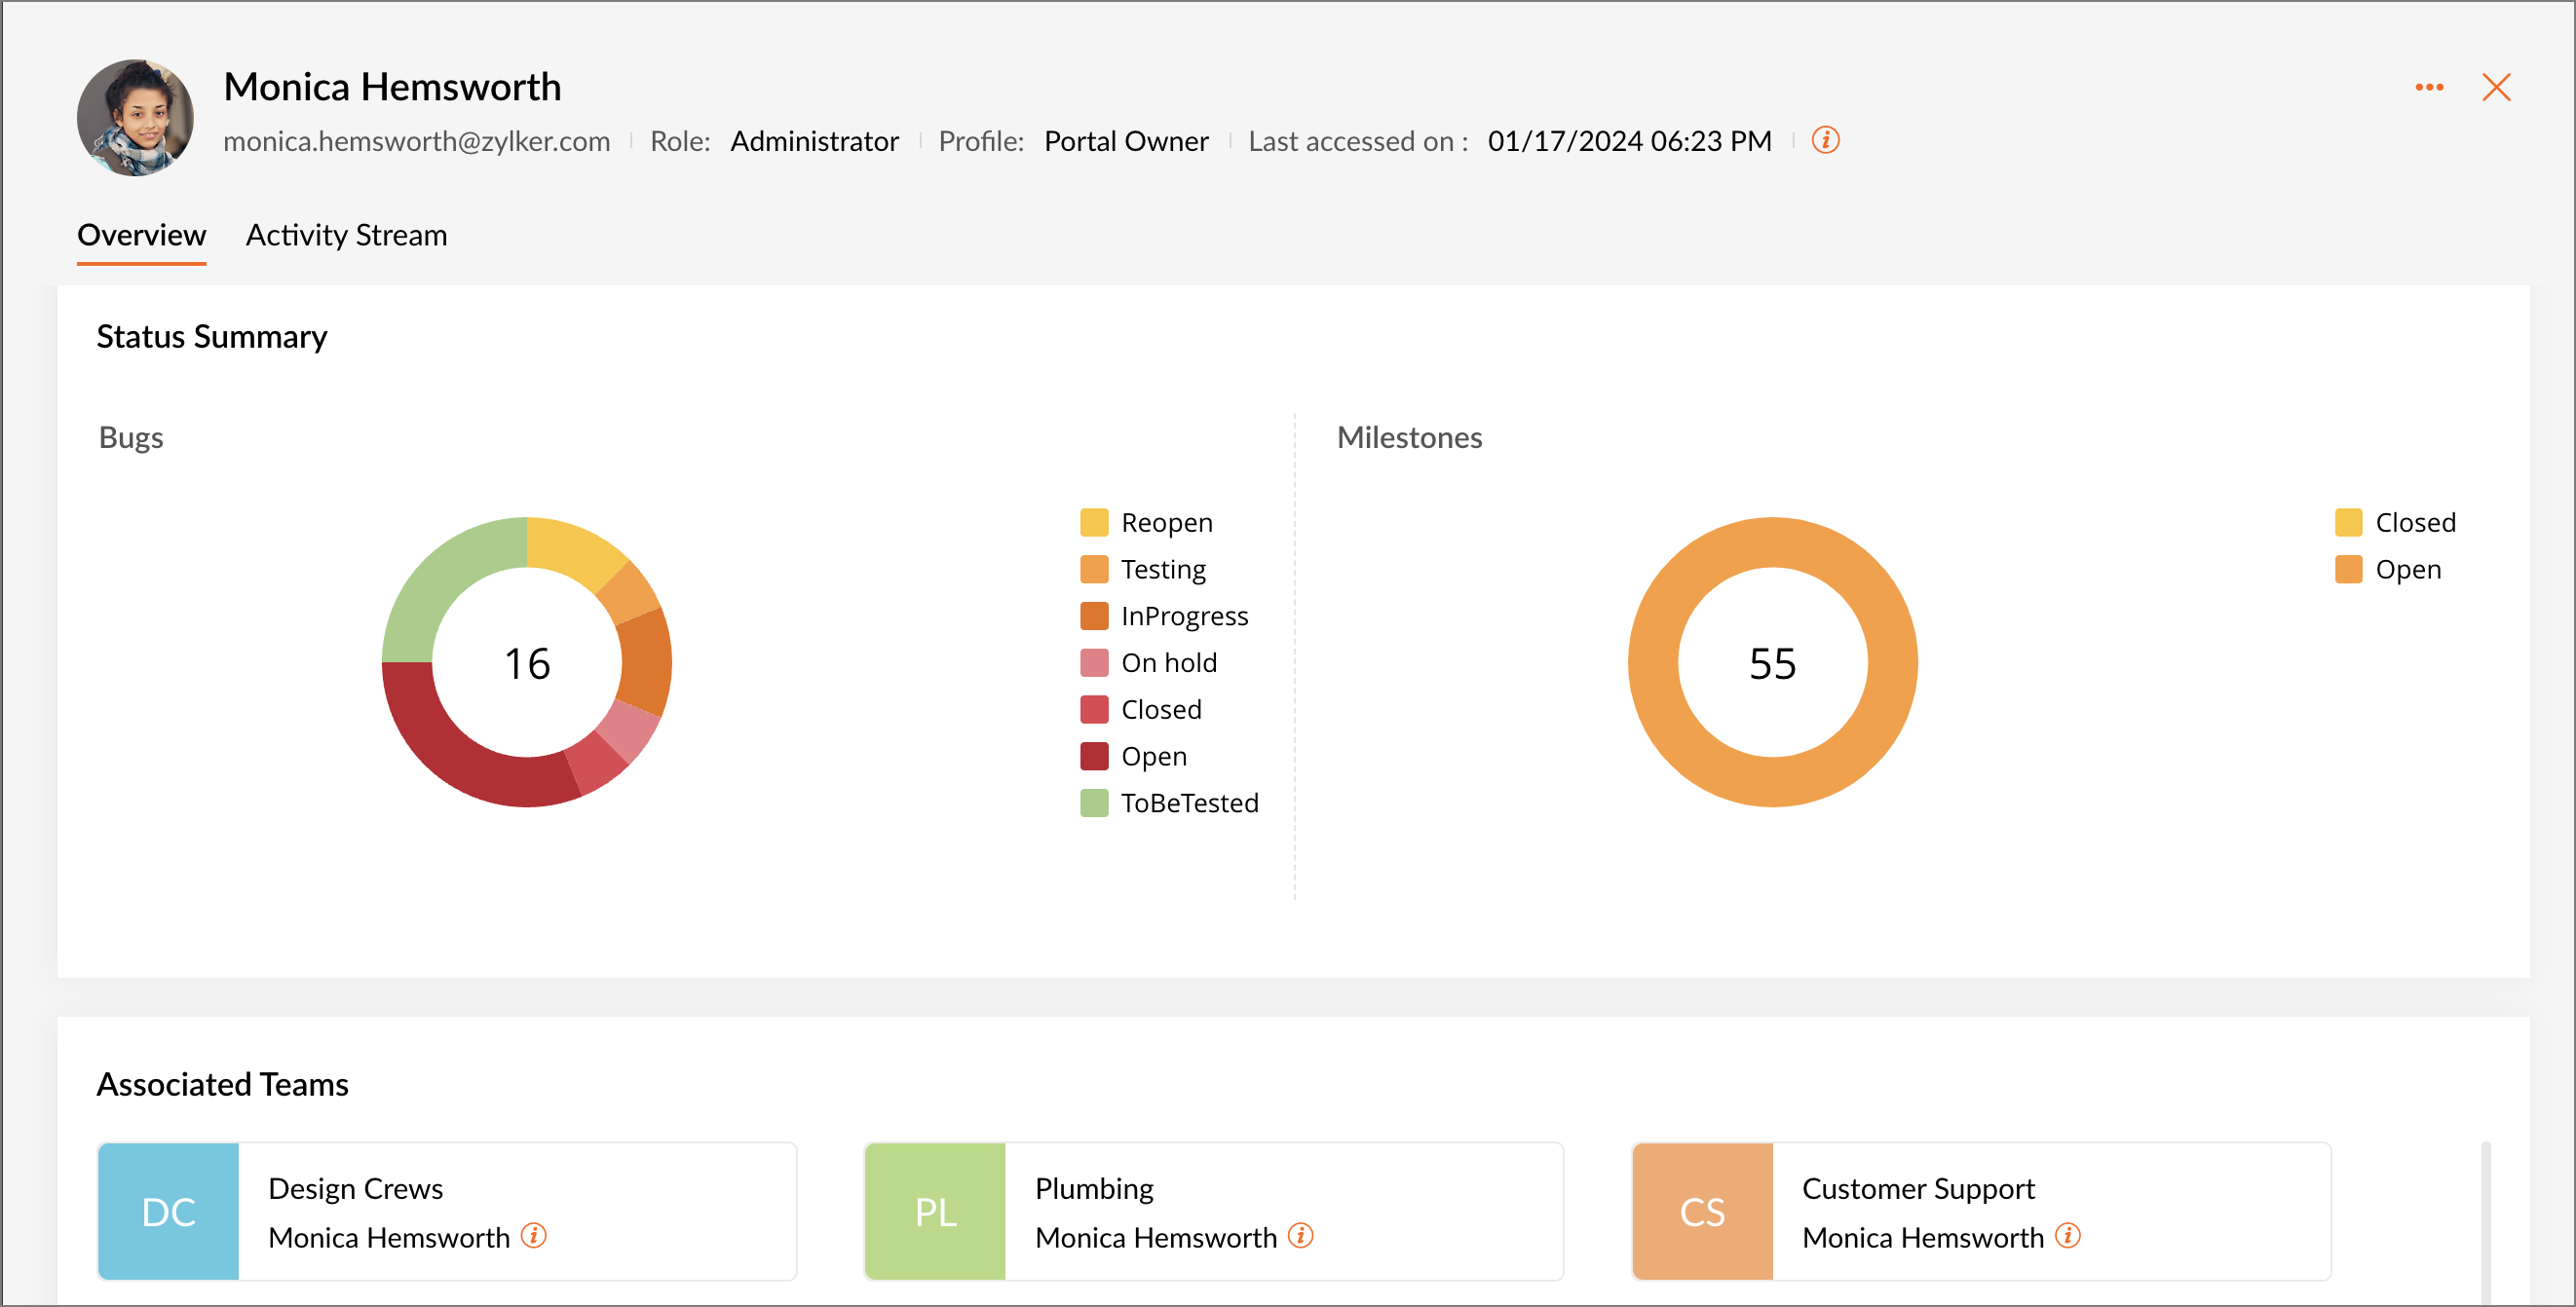Image resolution: width=2576 pixels, height=1307 pixels.
Task: Open the Design Crews team link
Action: (355, 1188)
